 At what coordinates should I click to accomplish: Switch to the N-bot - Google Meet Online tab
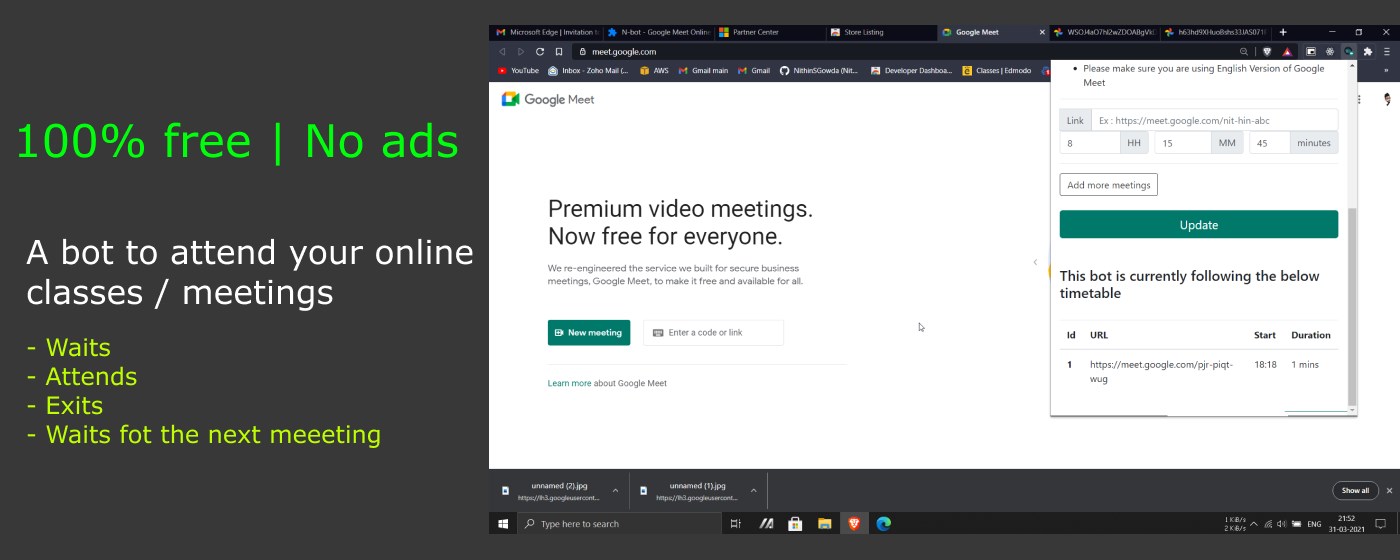658,32
